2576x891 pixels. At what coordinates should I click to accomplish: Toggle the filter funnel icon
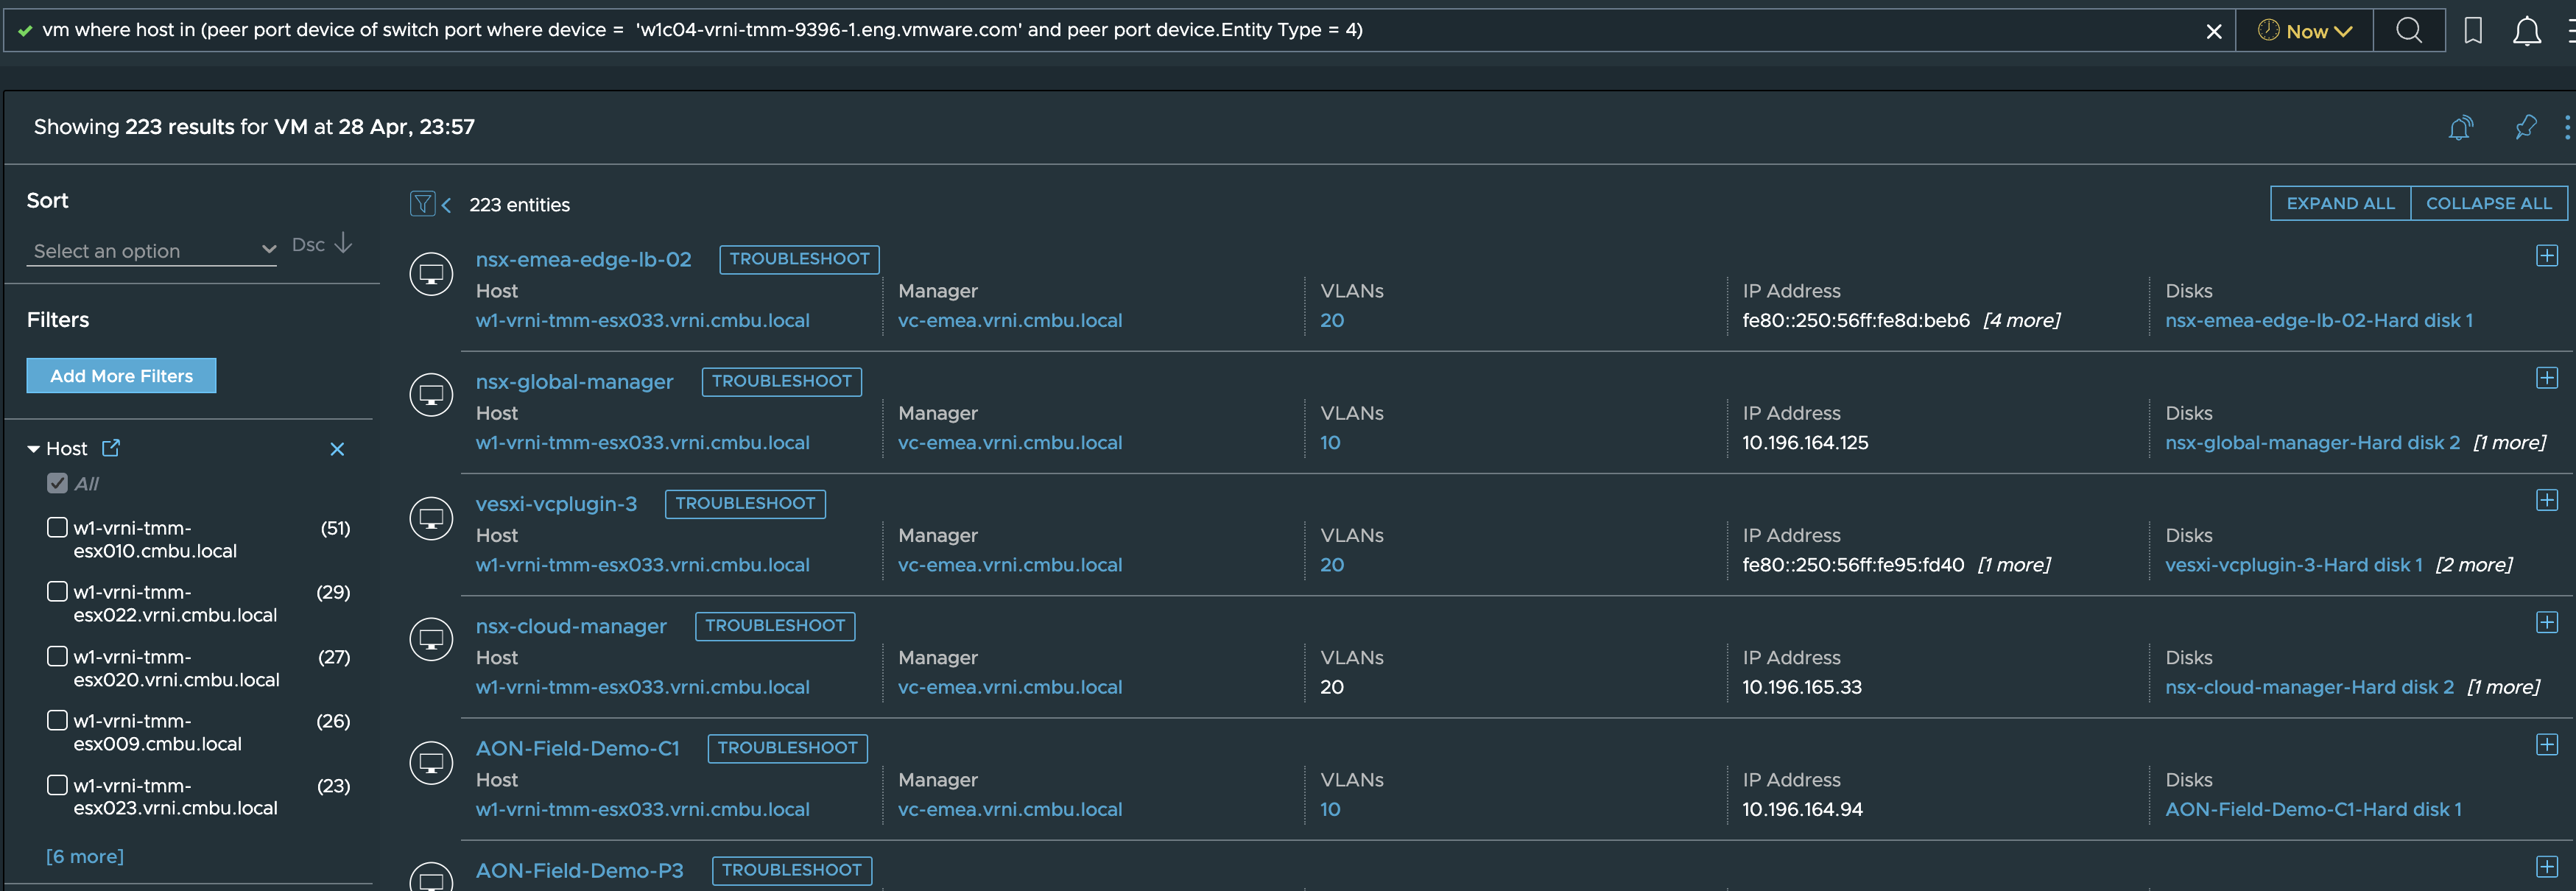(x=422, y=204)
